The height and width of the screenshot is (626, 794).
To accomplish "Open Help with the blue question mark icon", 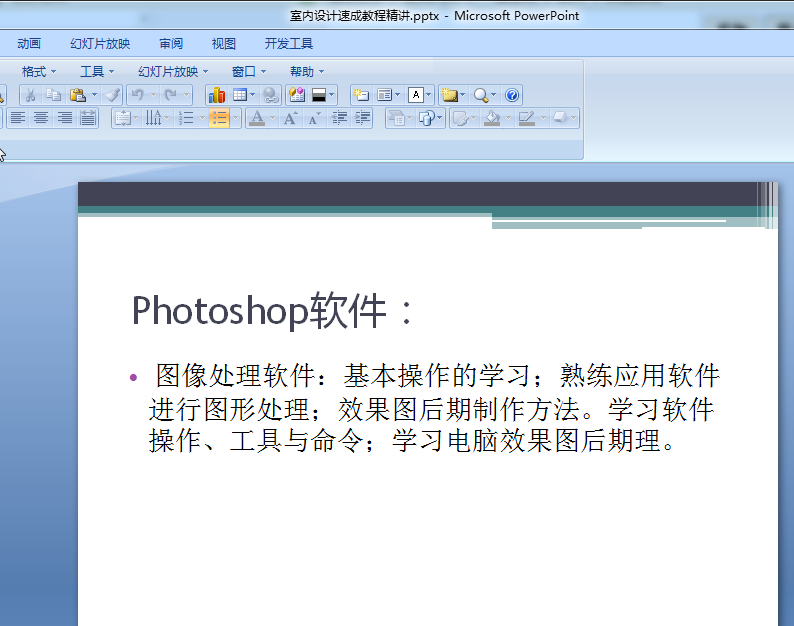I will click(512, 95).
